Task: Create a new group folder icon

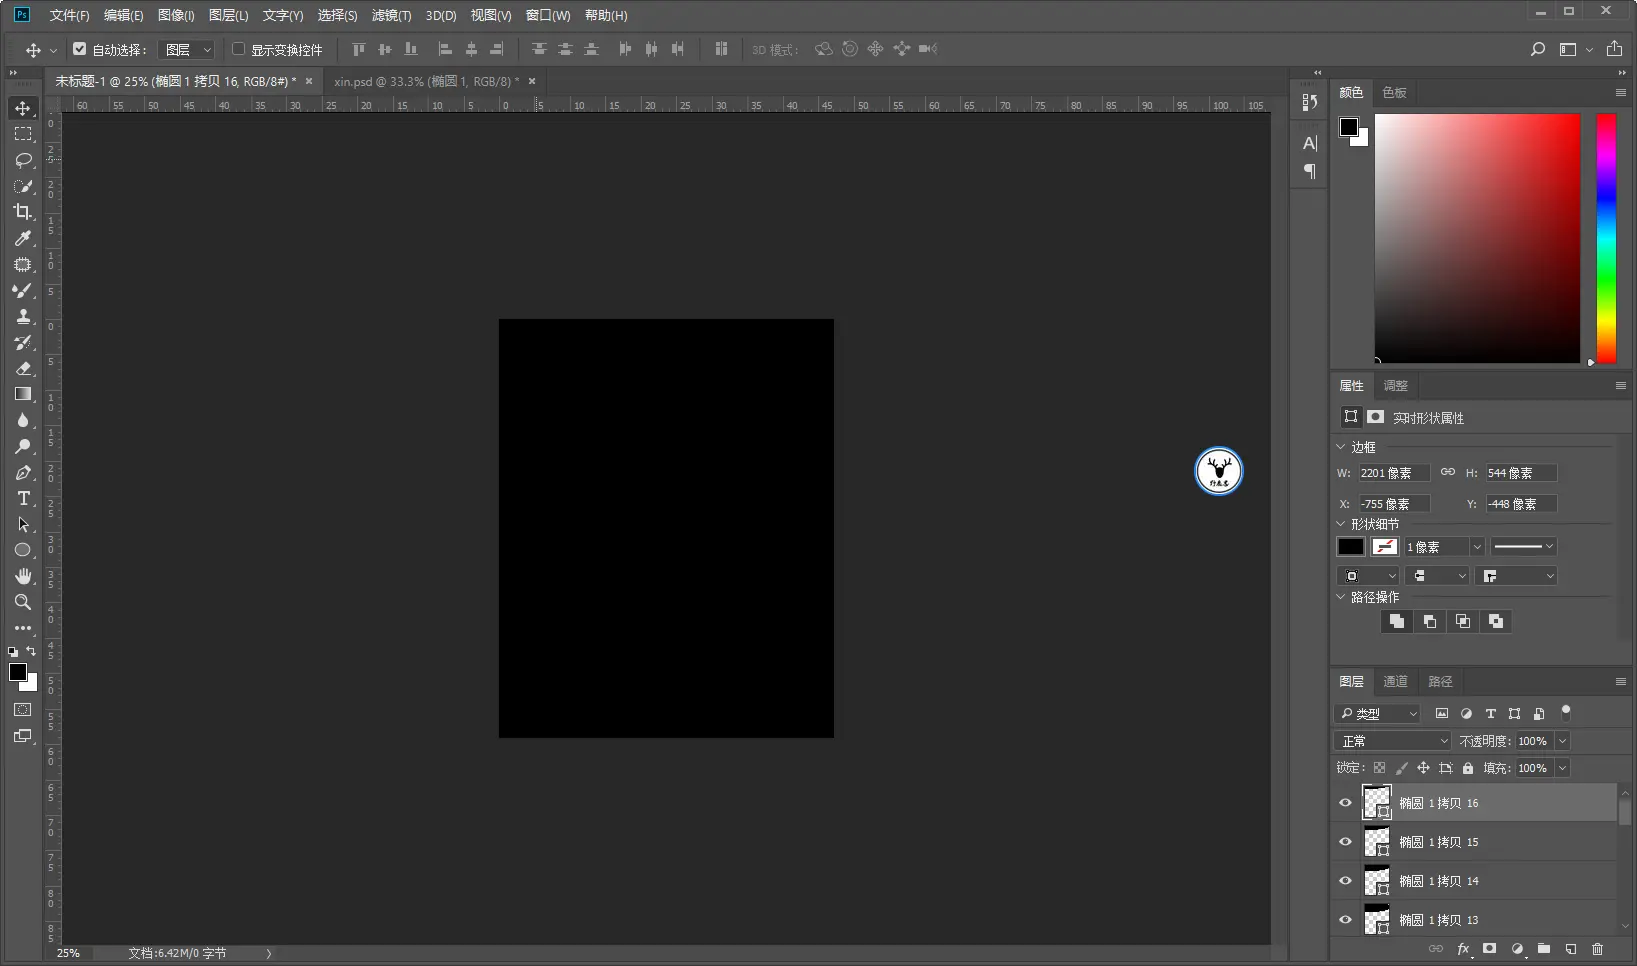Action: click(x=1543, y=948)
